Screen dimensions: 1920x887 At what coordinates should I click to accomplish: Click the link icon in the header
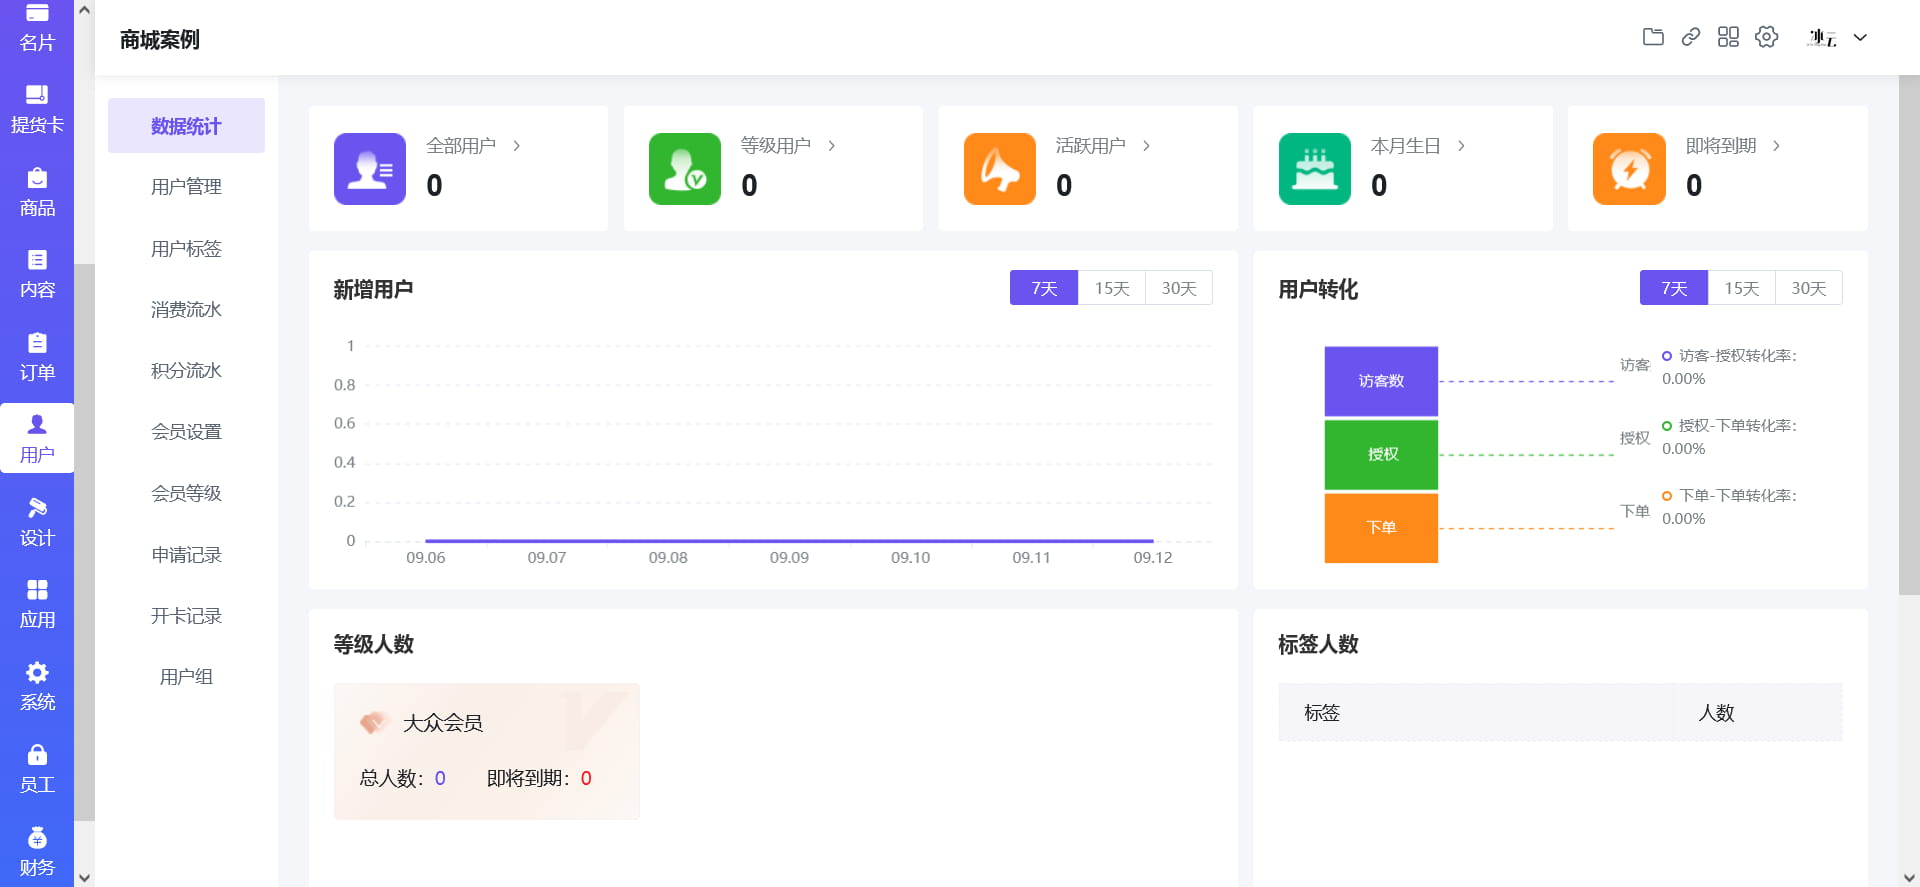1691,37
